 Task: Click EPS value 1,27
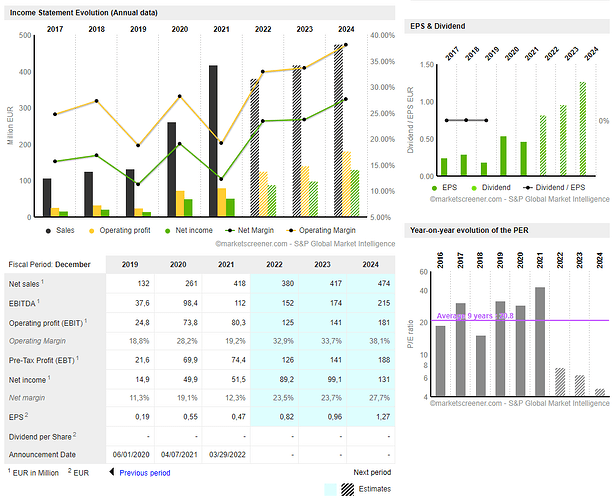[x=383, y=417]
